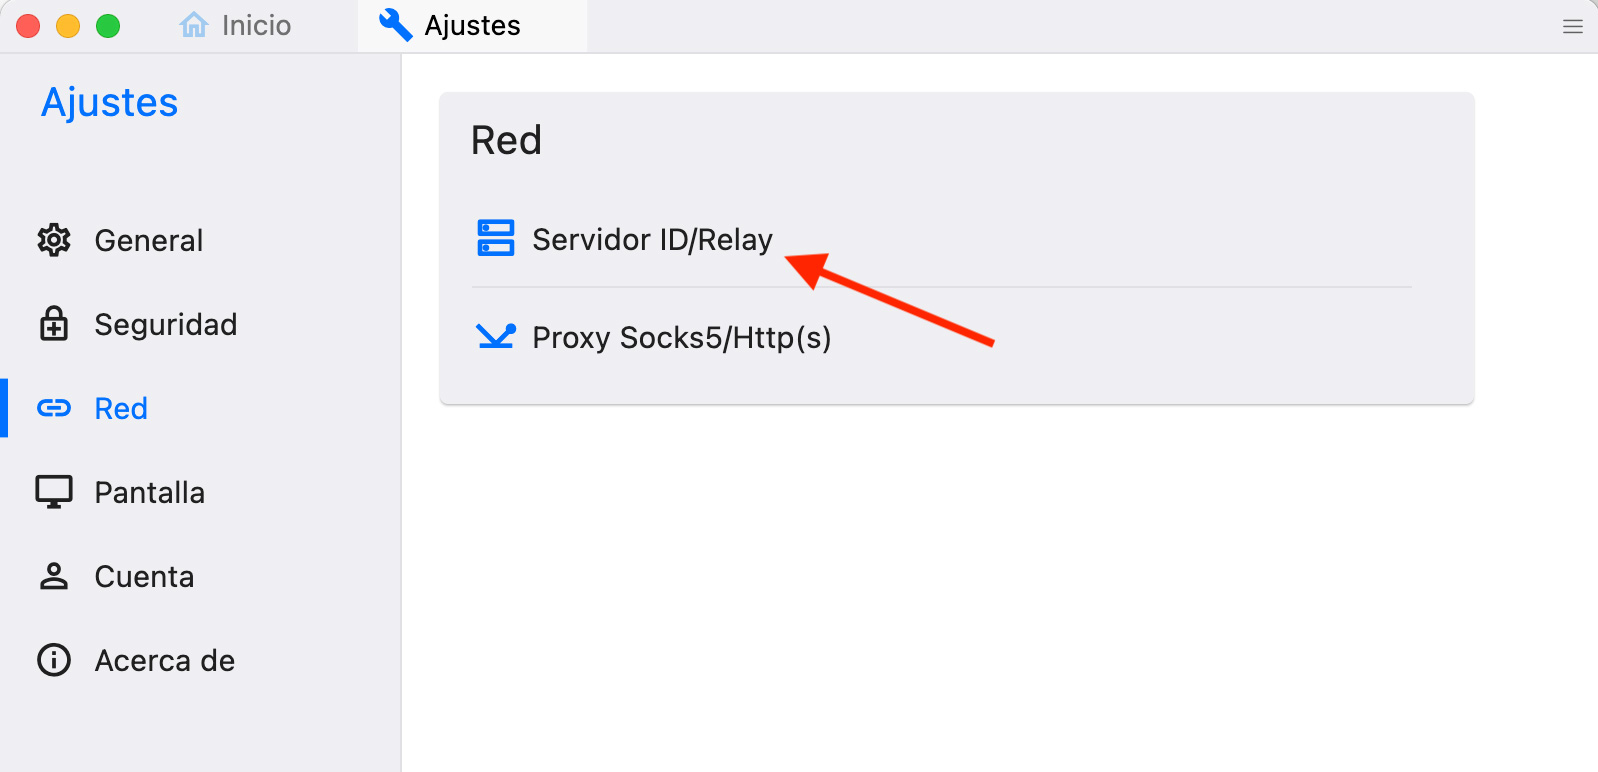This screenshot has height=772, width=1598.
Task: Switch to the Inicio tab
Action: tap(236, 25)
